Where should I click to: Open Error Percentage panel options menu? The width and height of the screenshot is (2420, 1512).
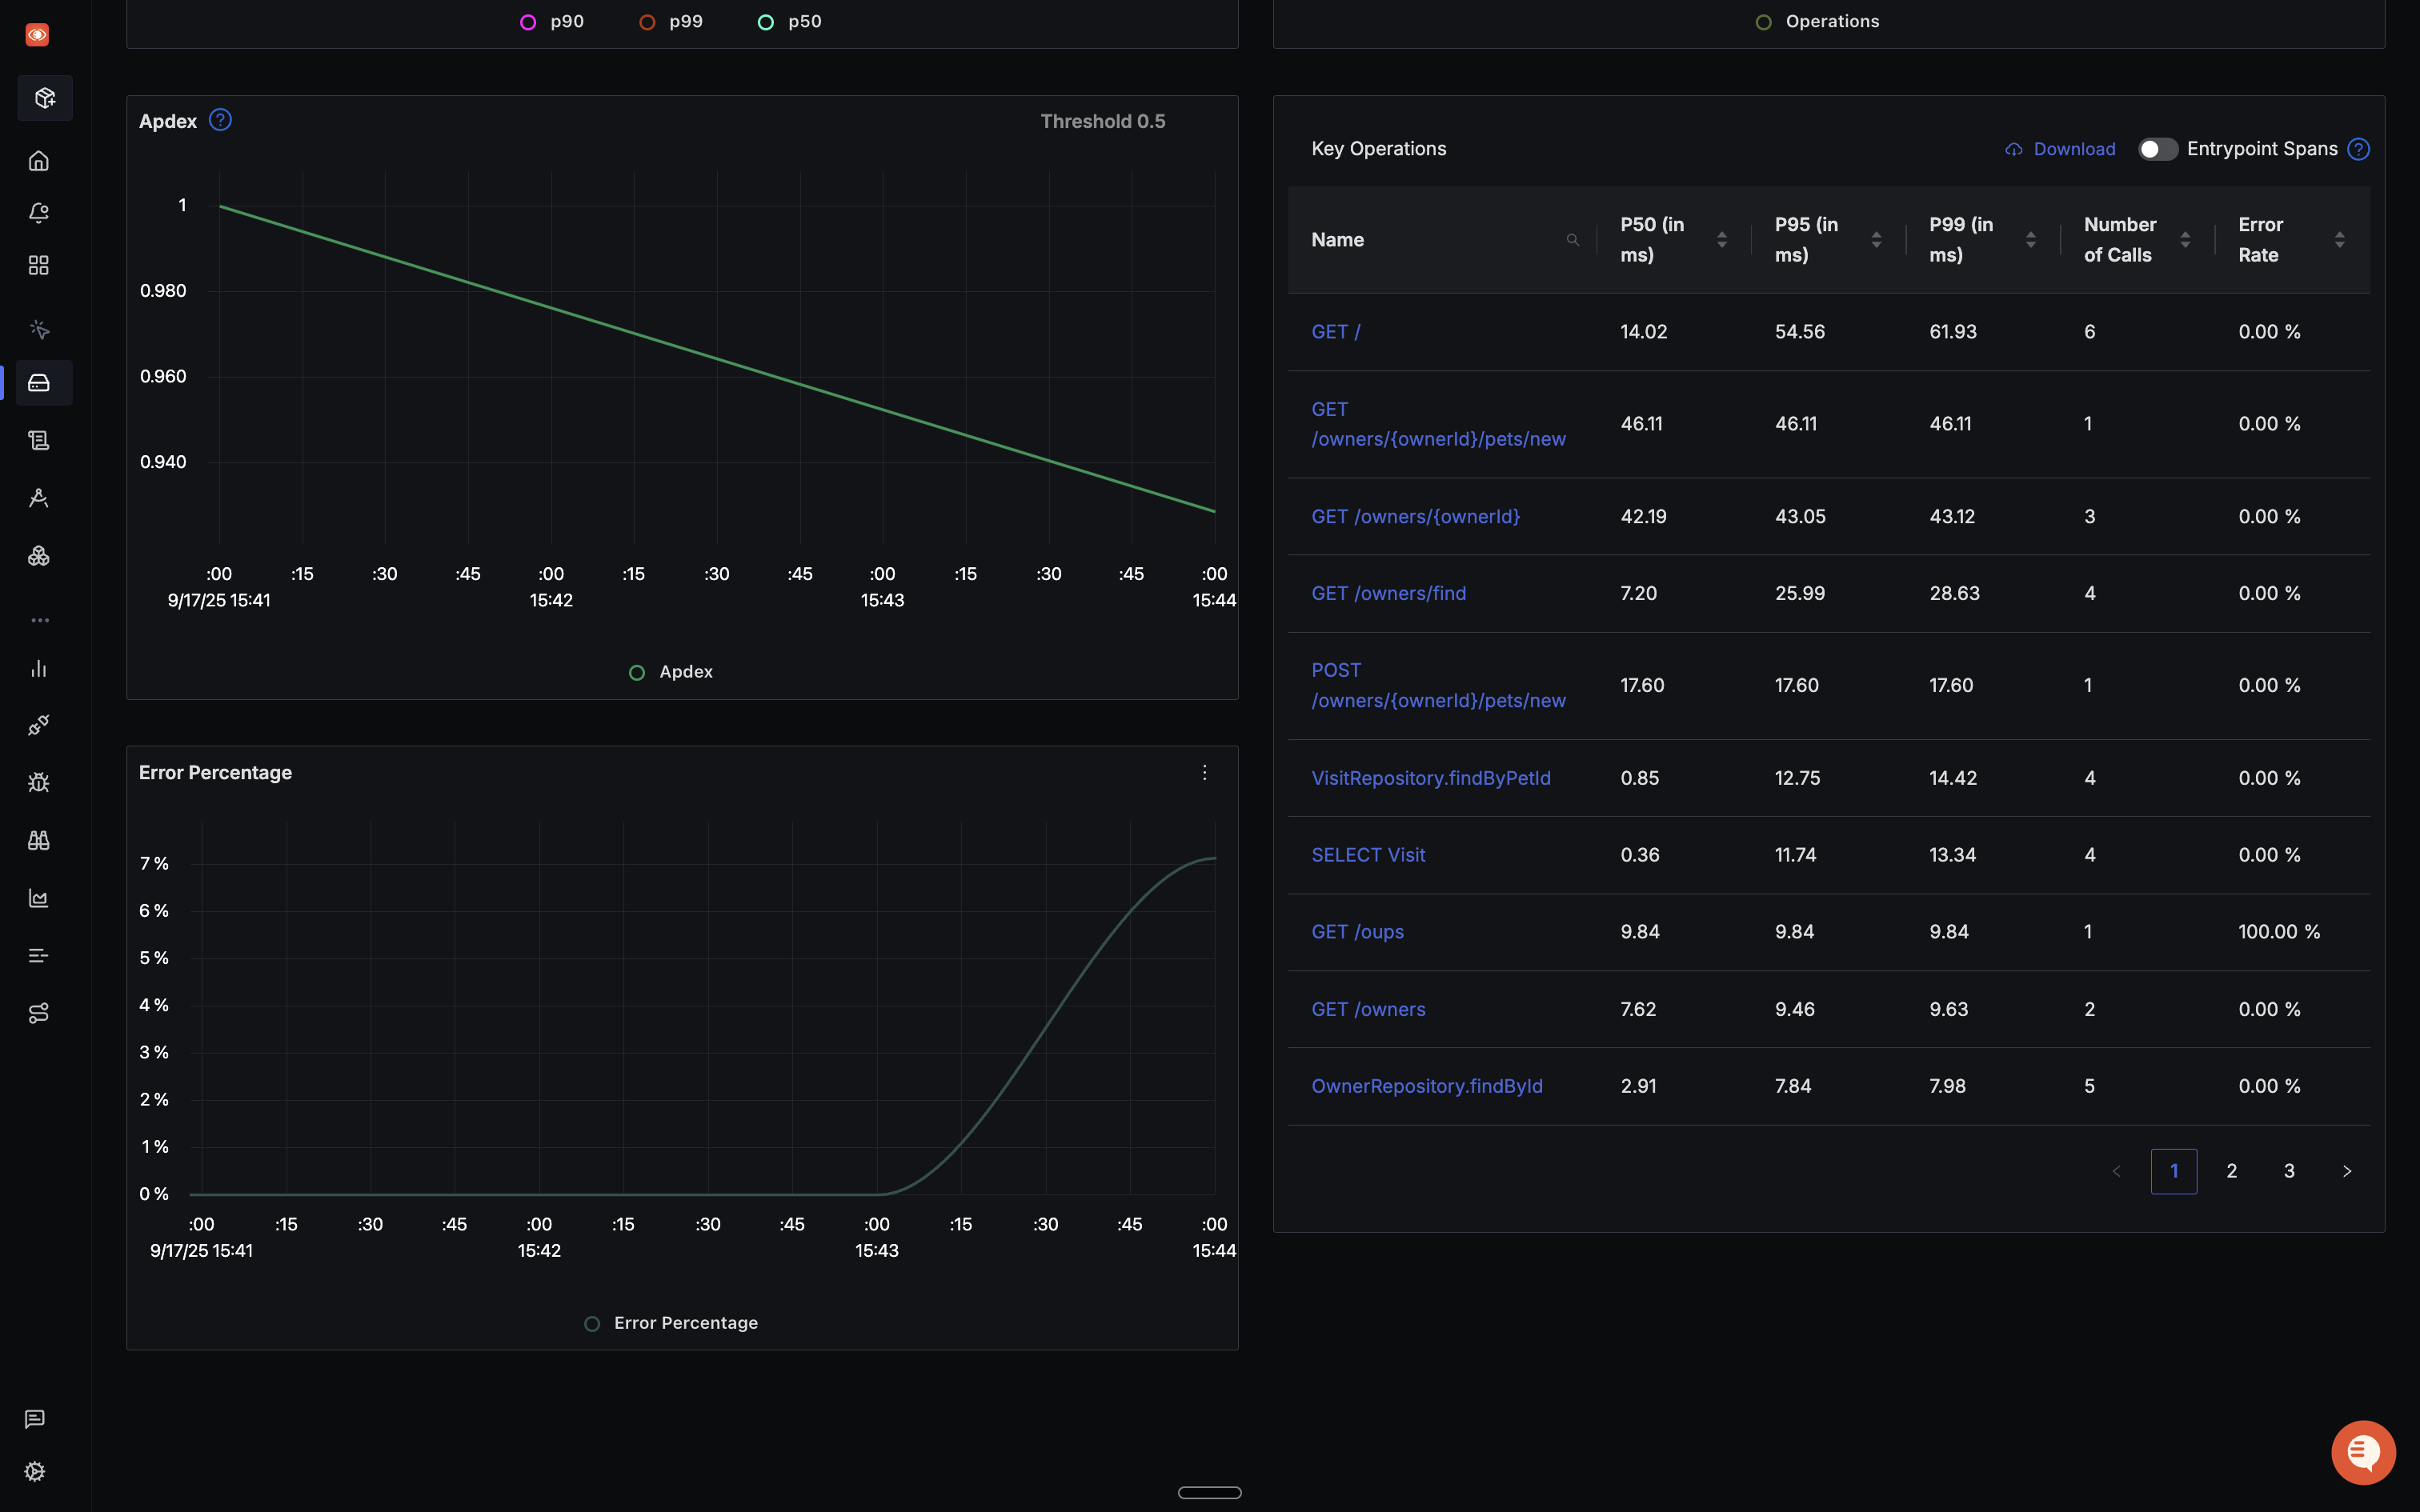tap(1205, 773)
